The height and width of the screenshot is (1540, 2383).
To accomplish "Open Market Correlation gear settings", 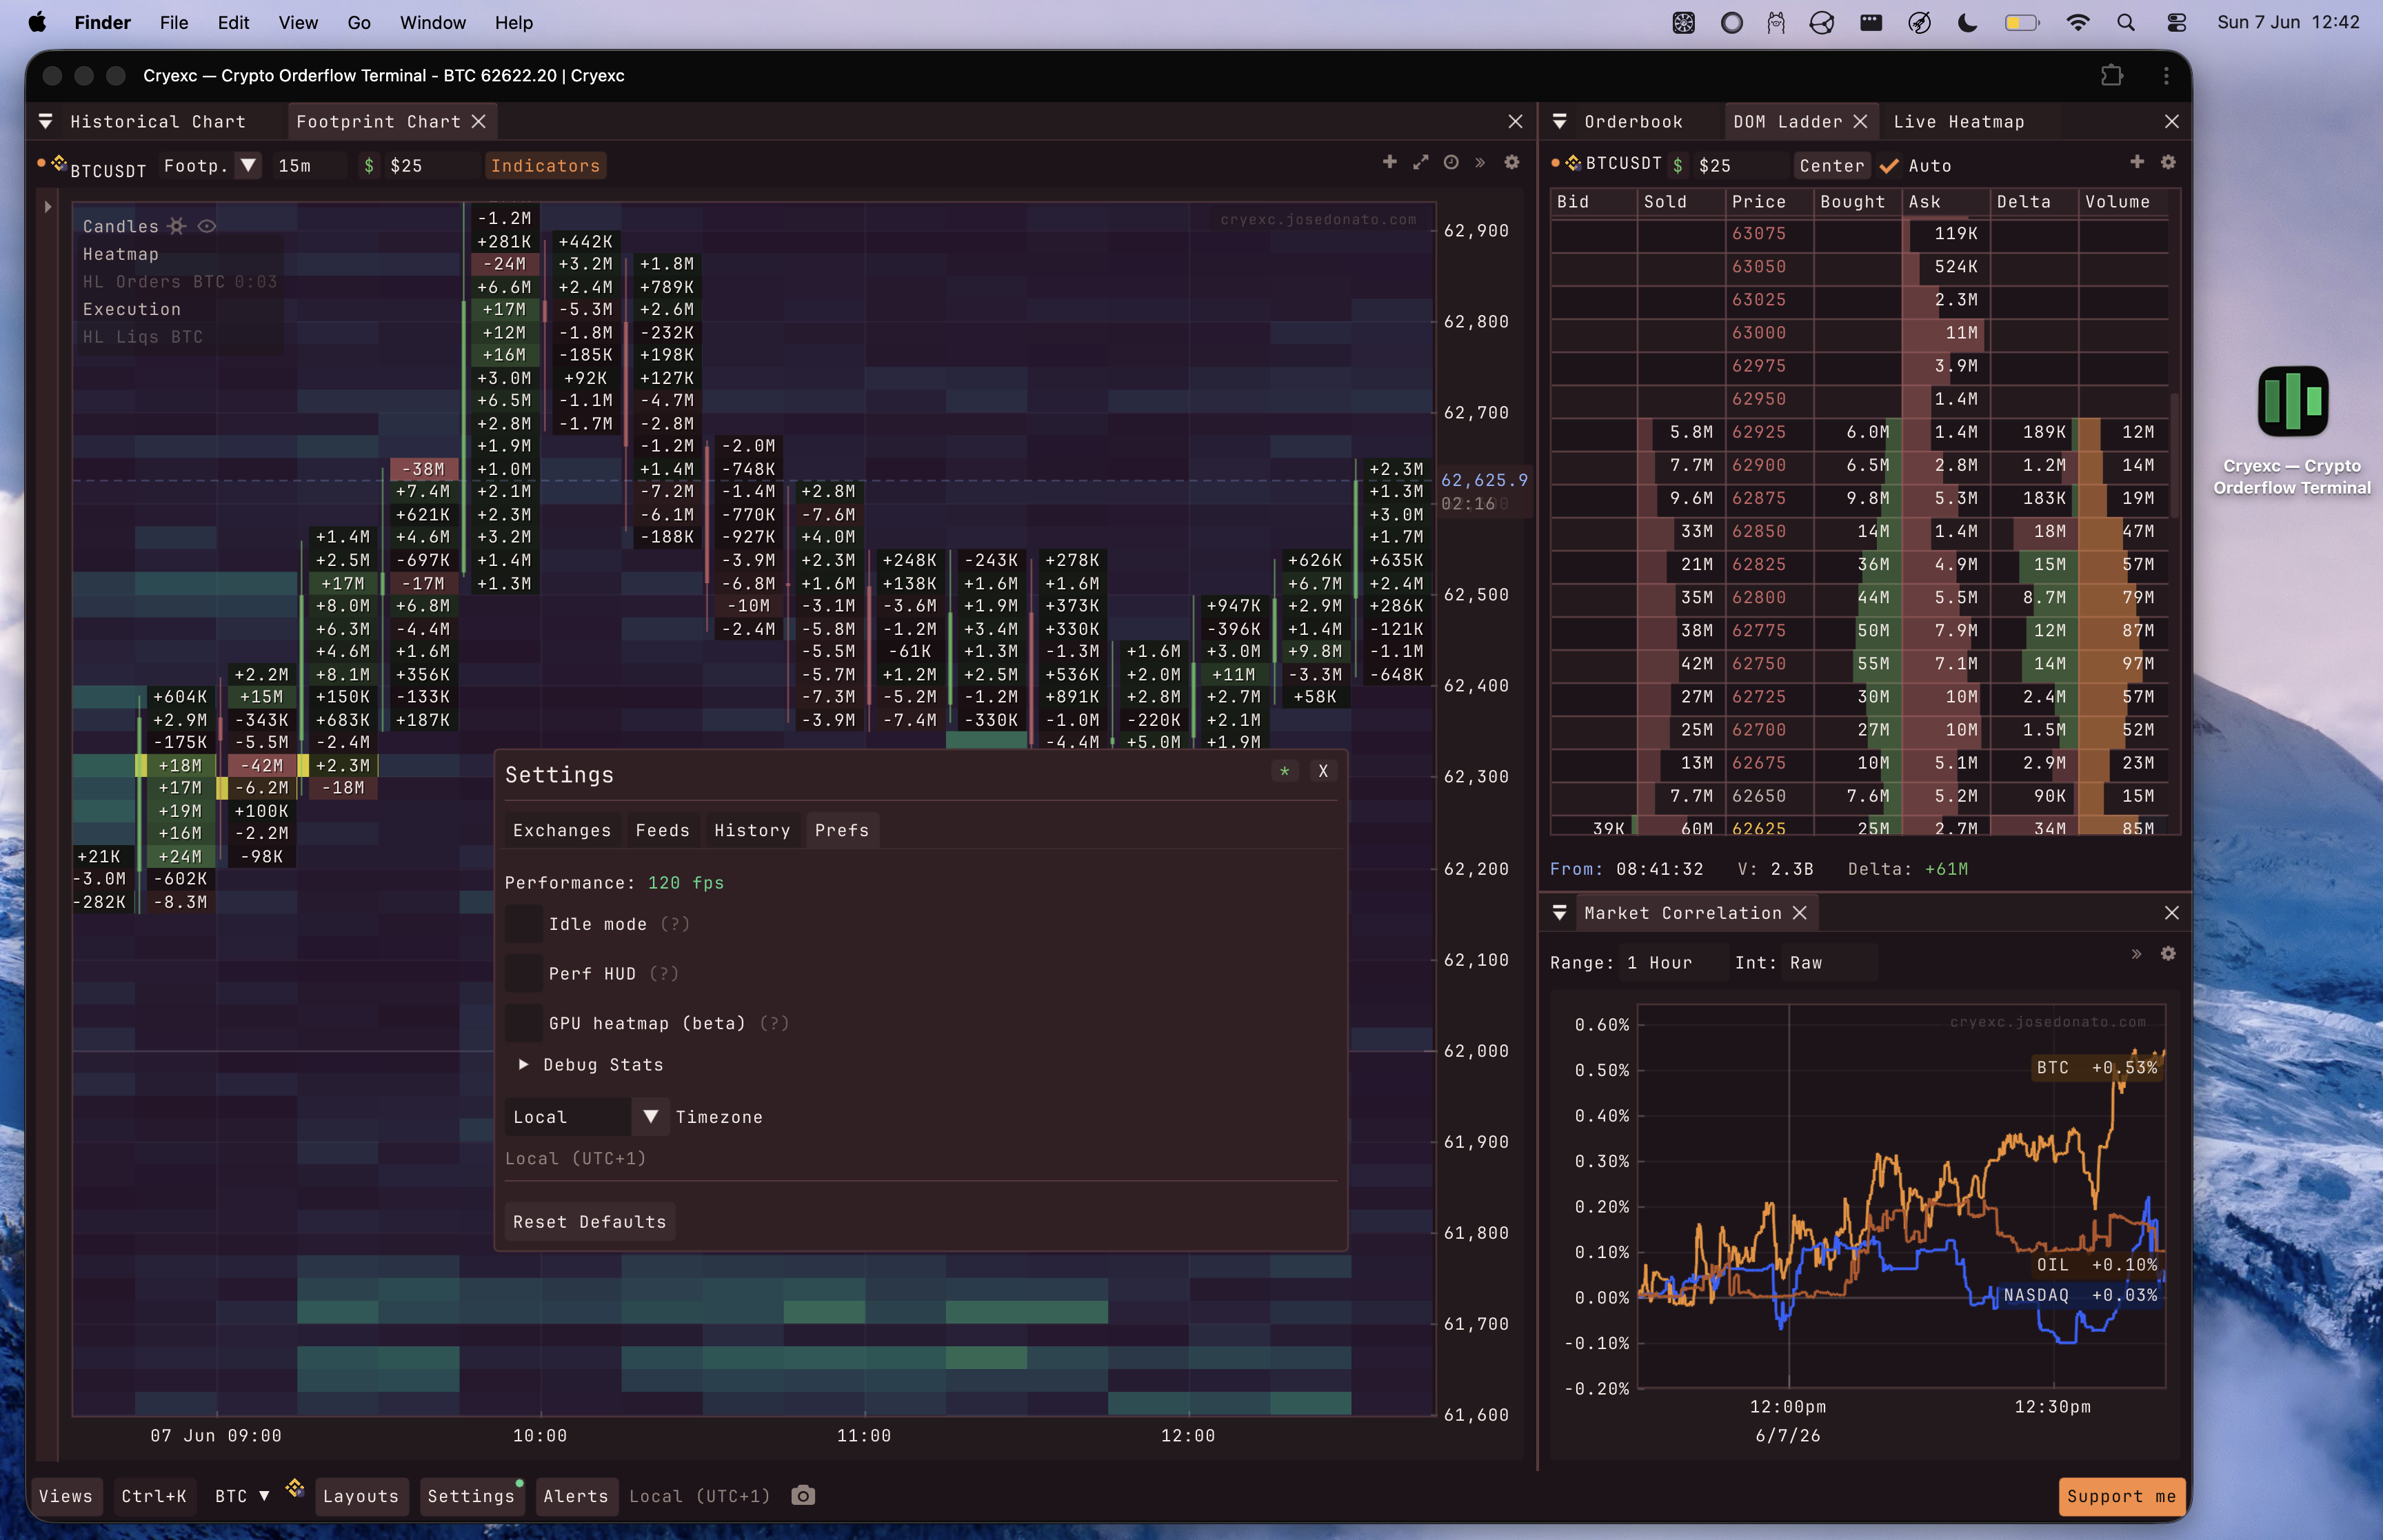I will click(2168, 954).
